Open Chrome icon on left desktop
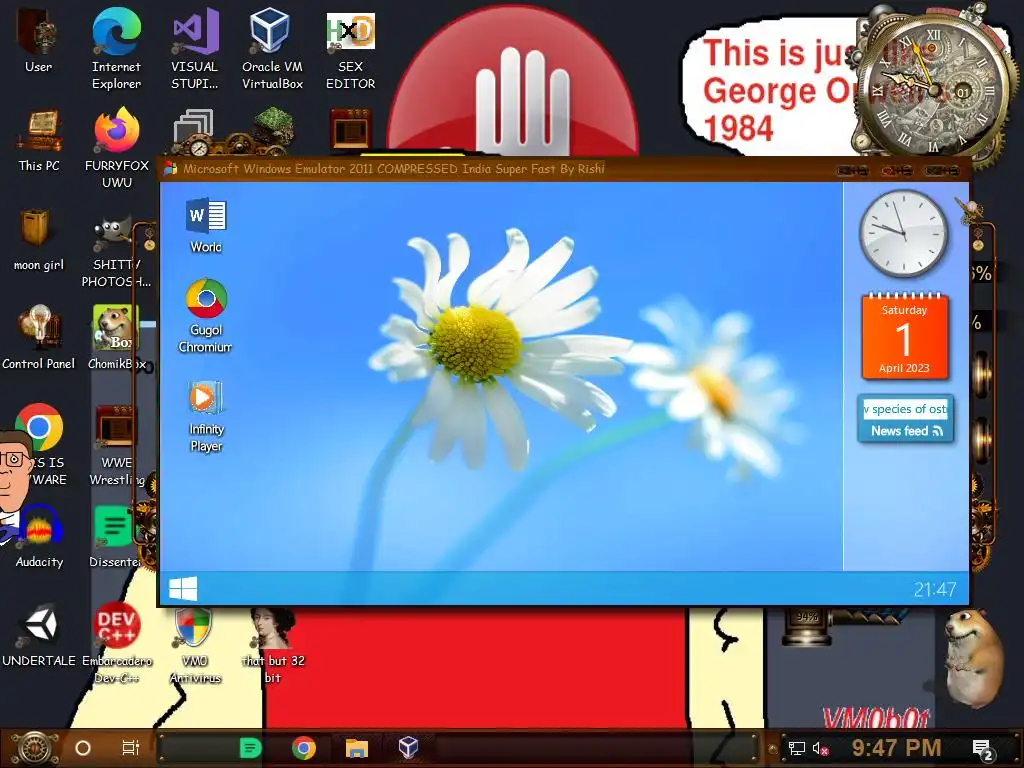1024x768 pixels. (x=39, y=427)
